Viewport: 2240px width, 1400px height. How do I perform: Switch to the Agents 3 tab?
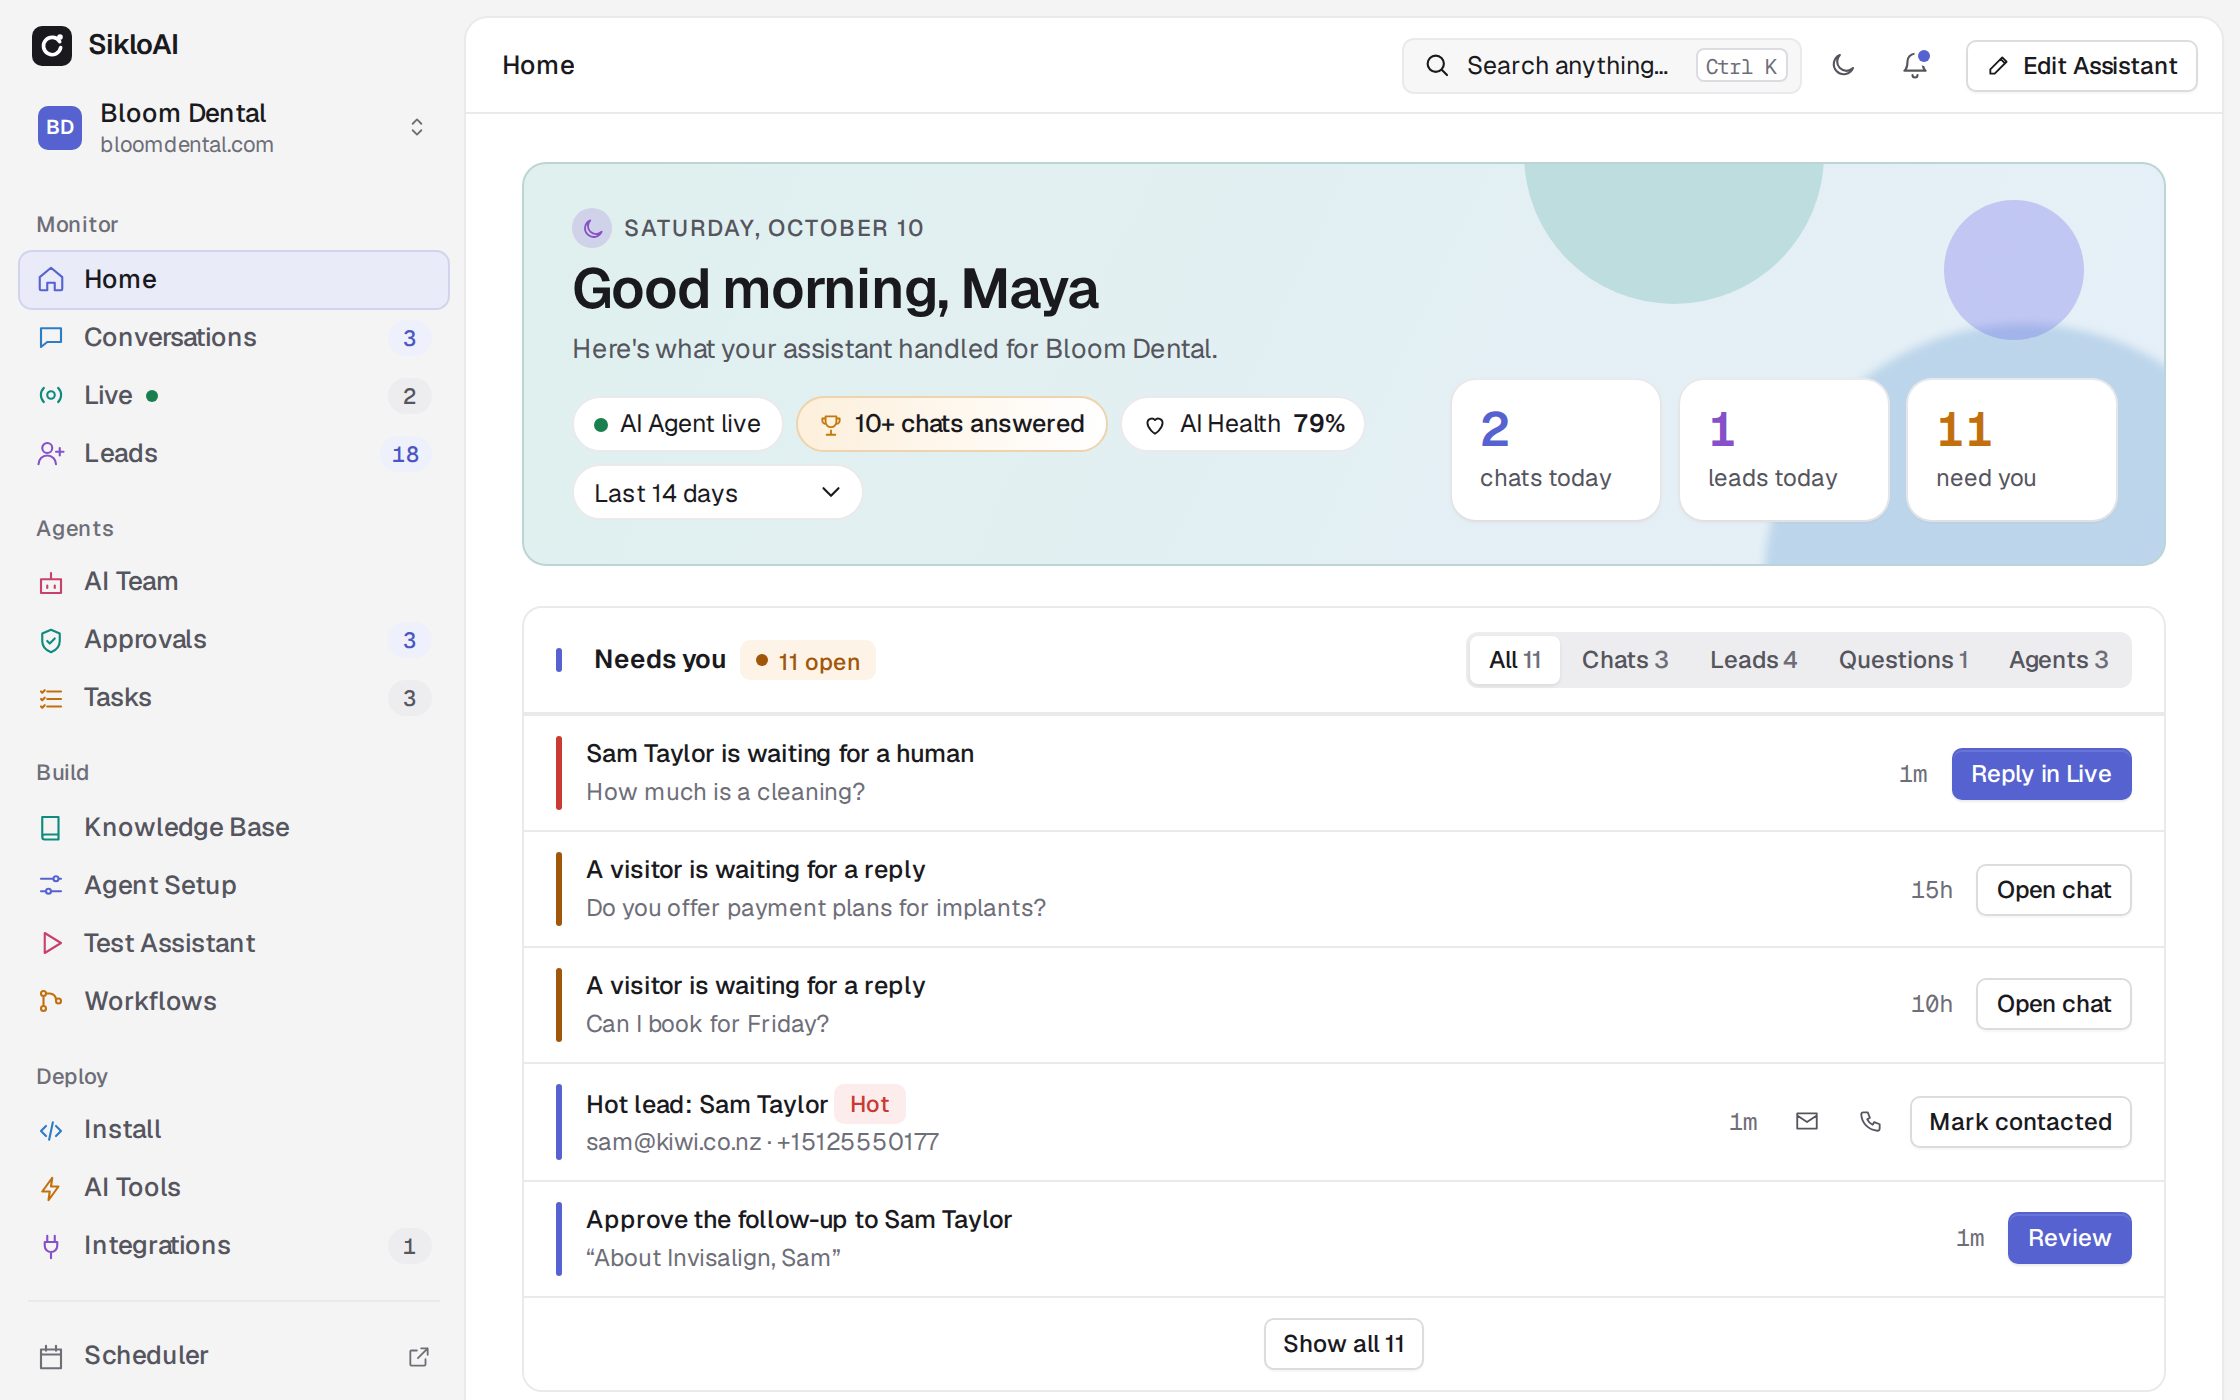2058,660
